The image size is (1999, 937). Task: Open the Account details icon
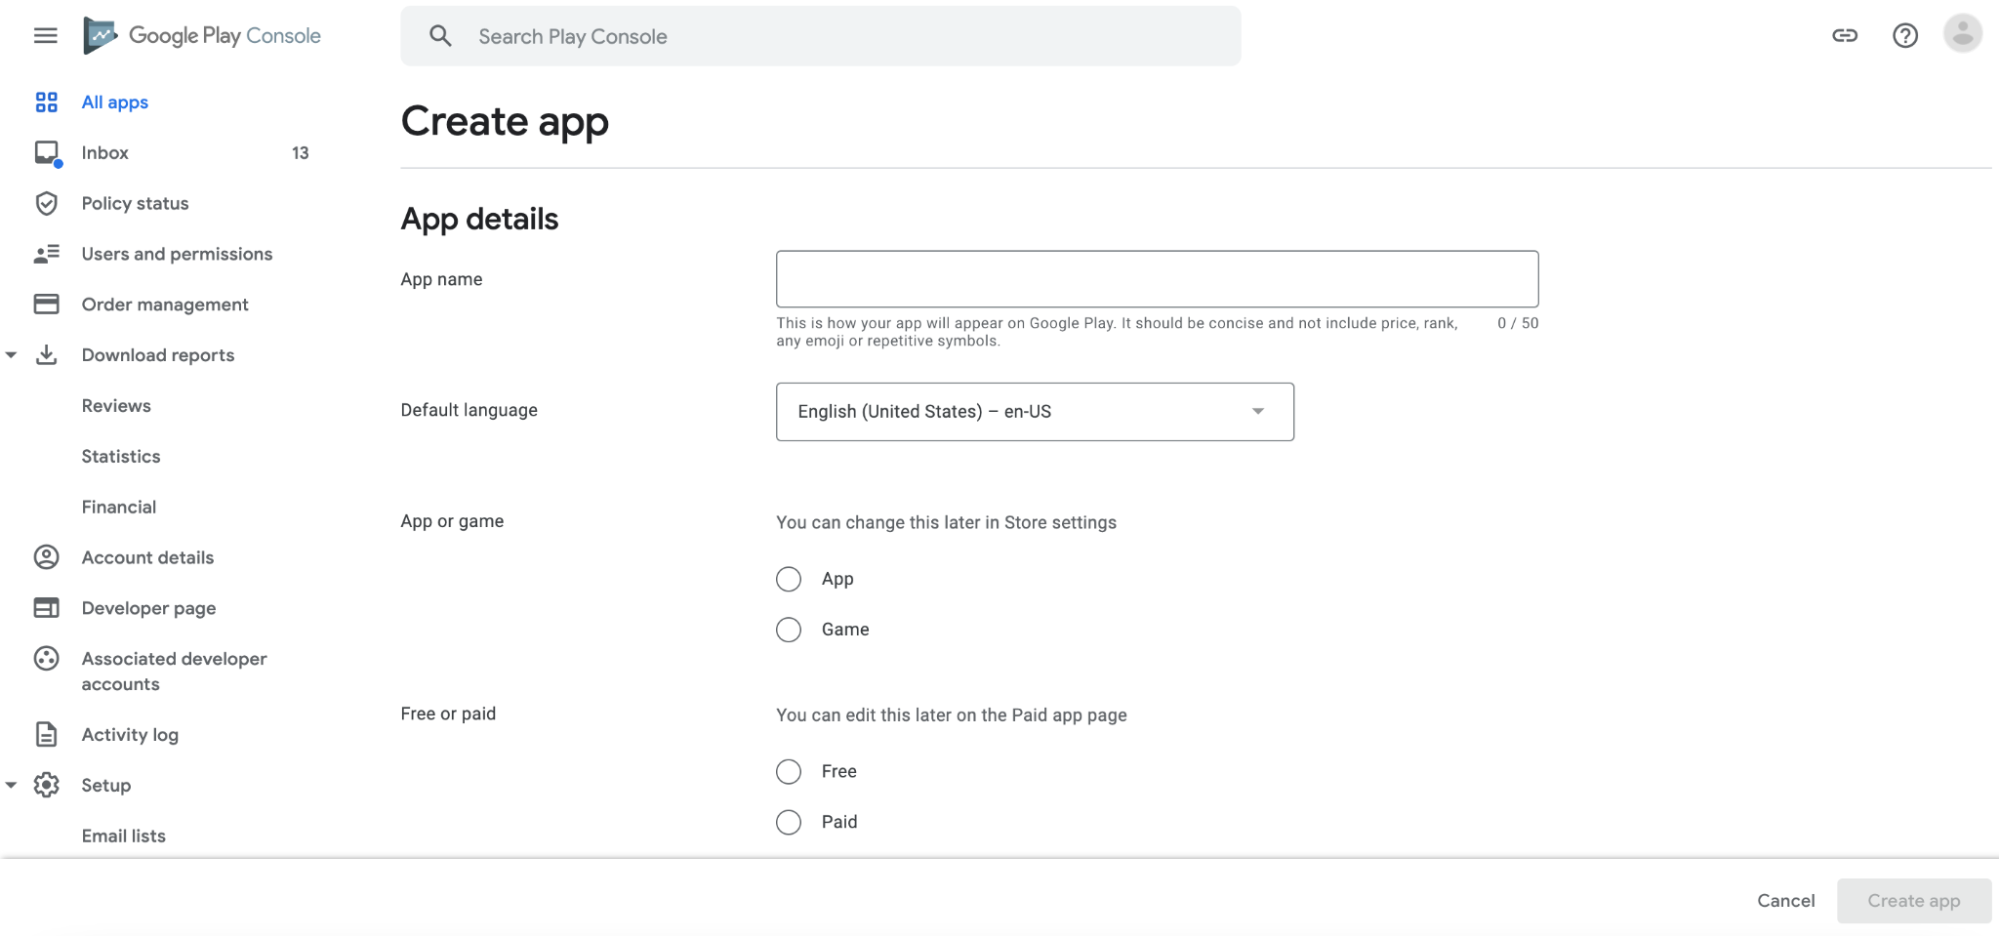pyautogui.click(x=46, y=557)
